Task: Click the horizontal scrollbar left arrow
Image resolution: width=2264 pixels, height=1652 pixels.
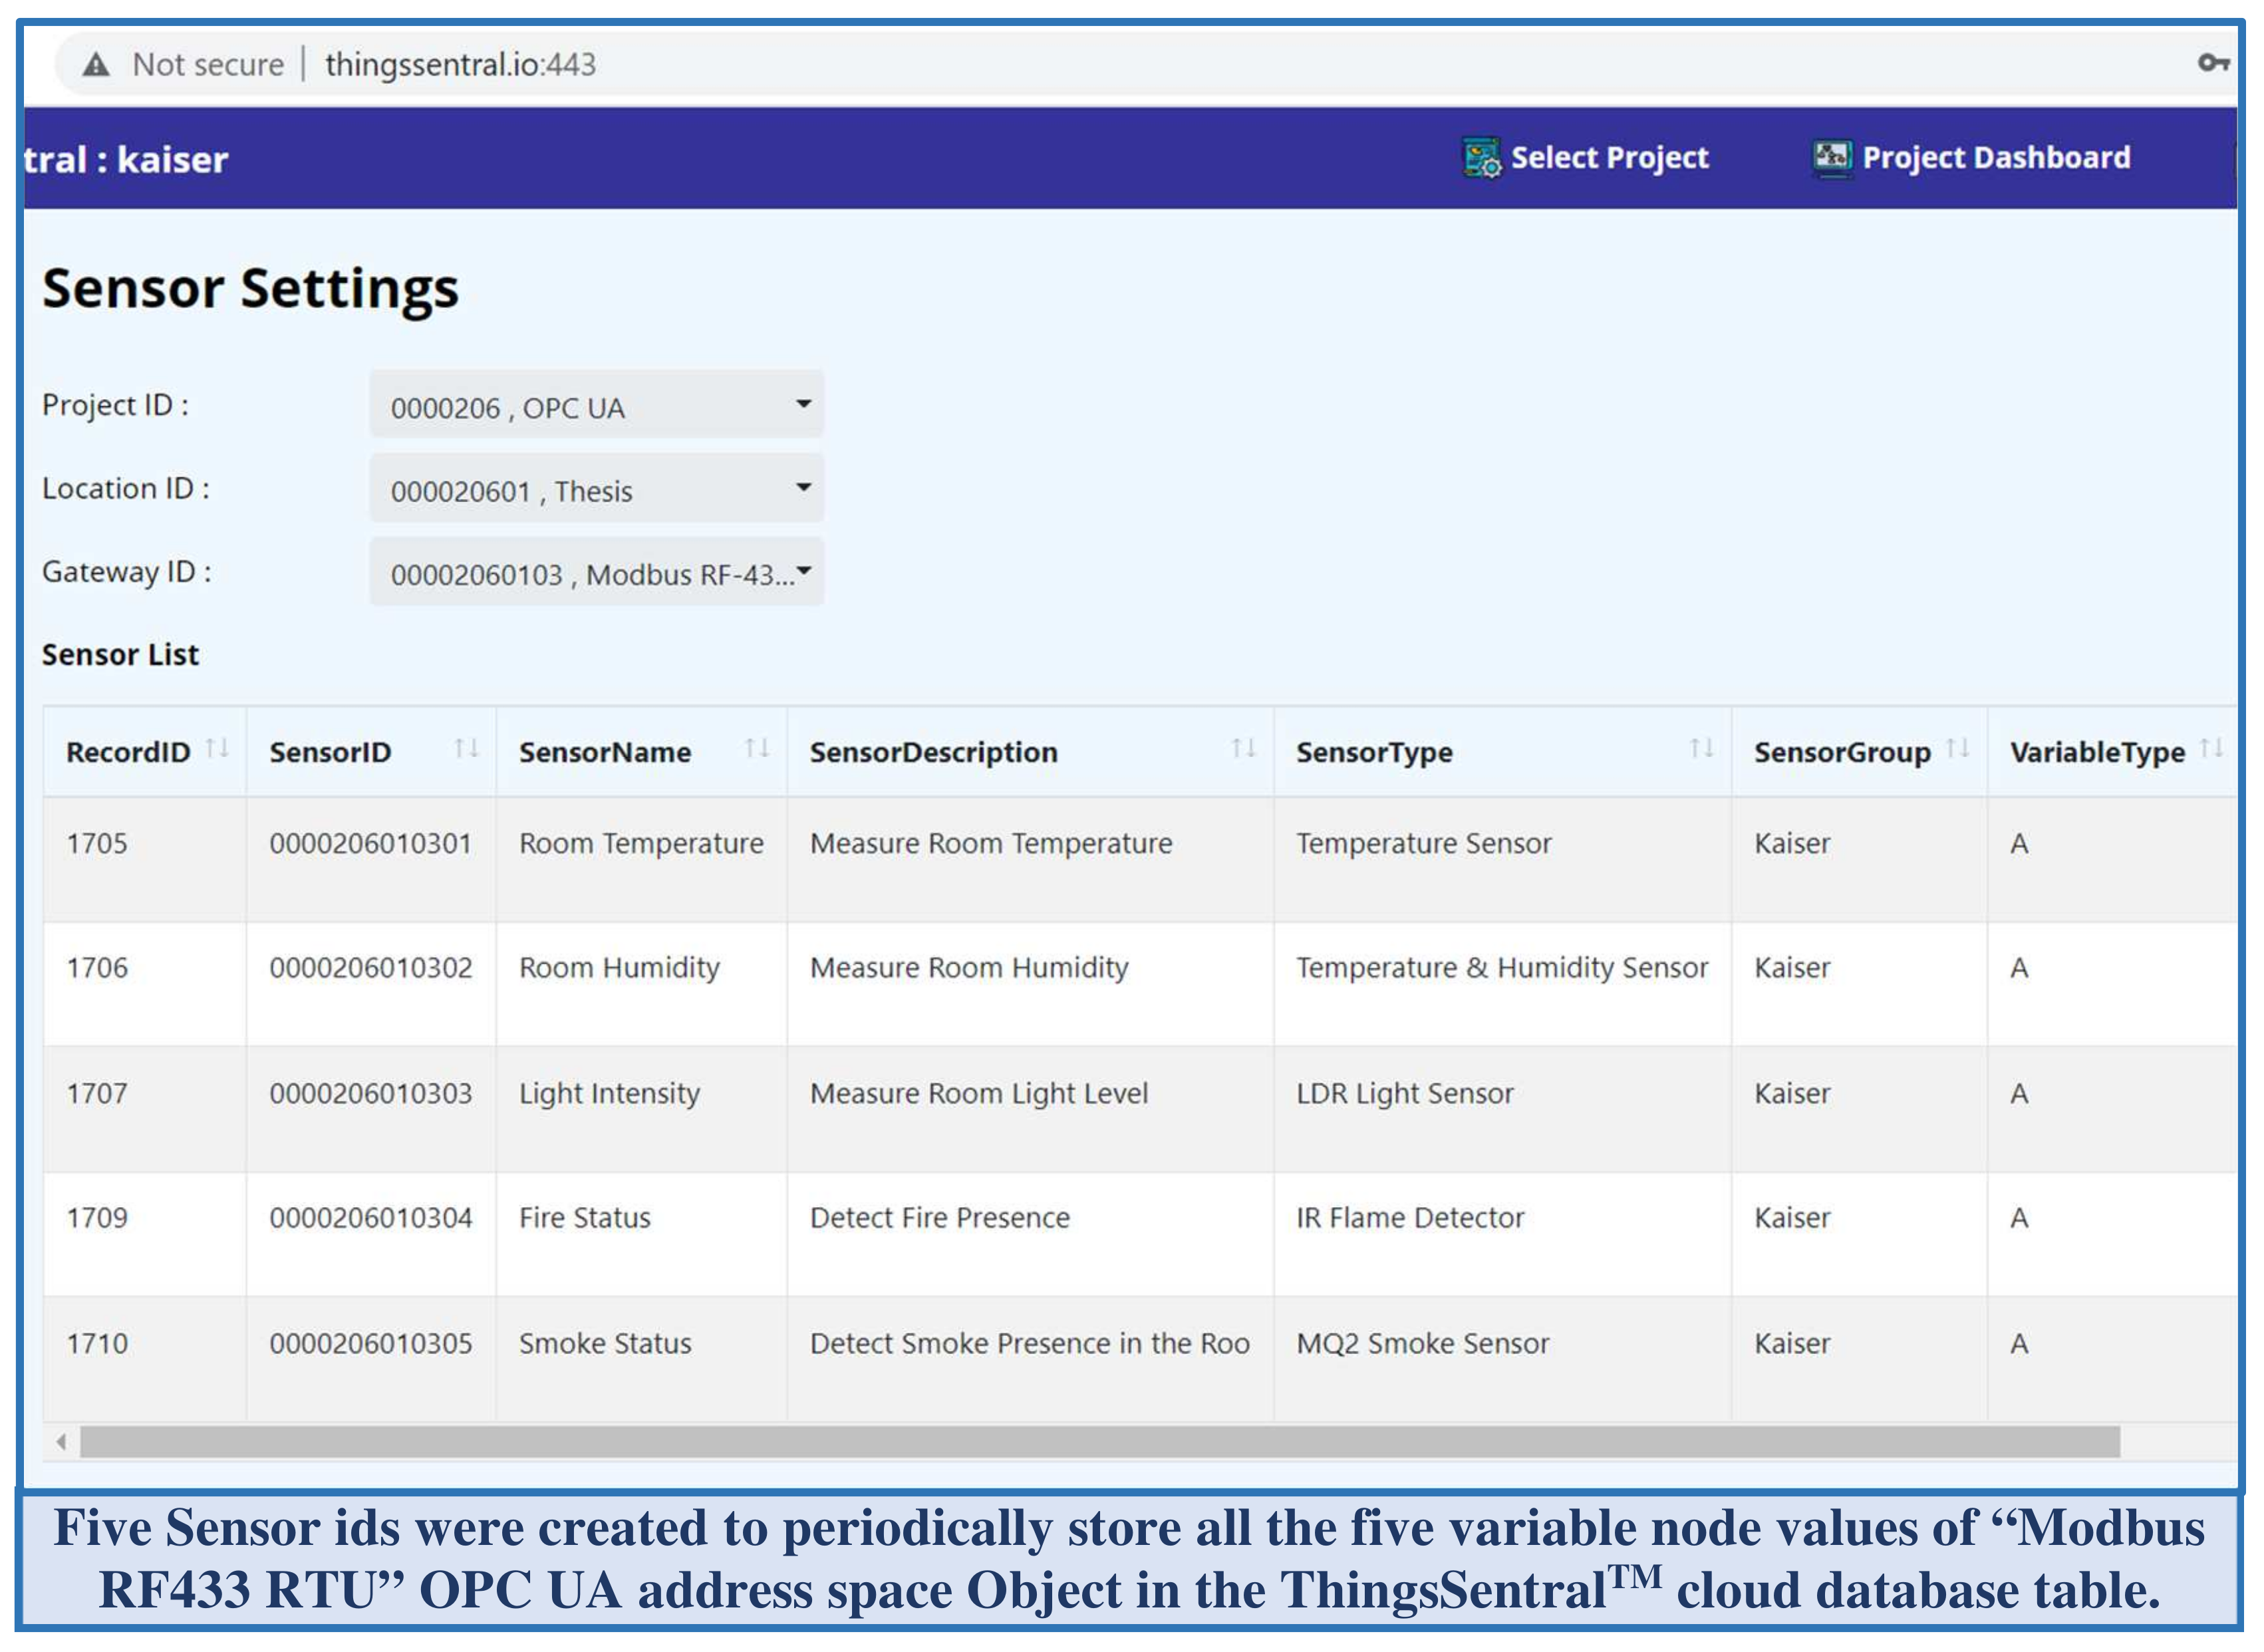Action: click(62, 1442)
